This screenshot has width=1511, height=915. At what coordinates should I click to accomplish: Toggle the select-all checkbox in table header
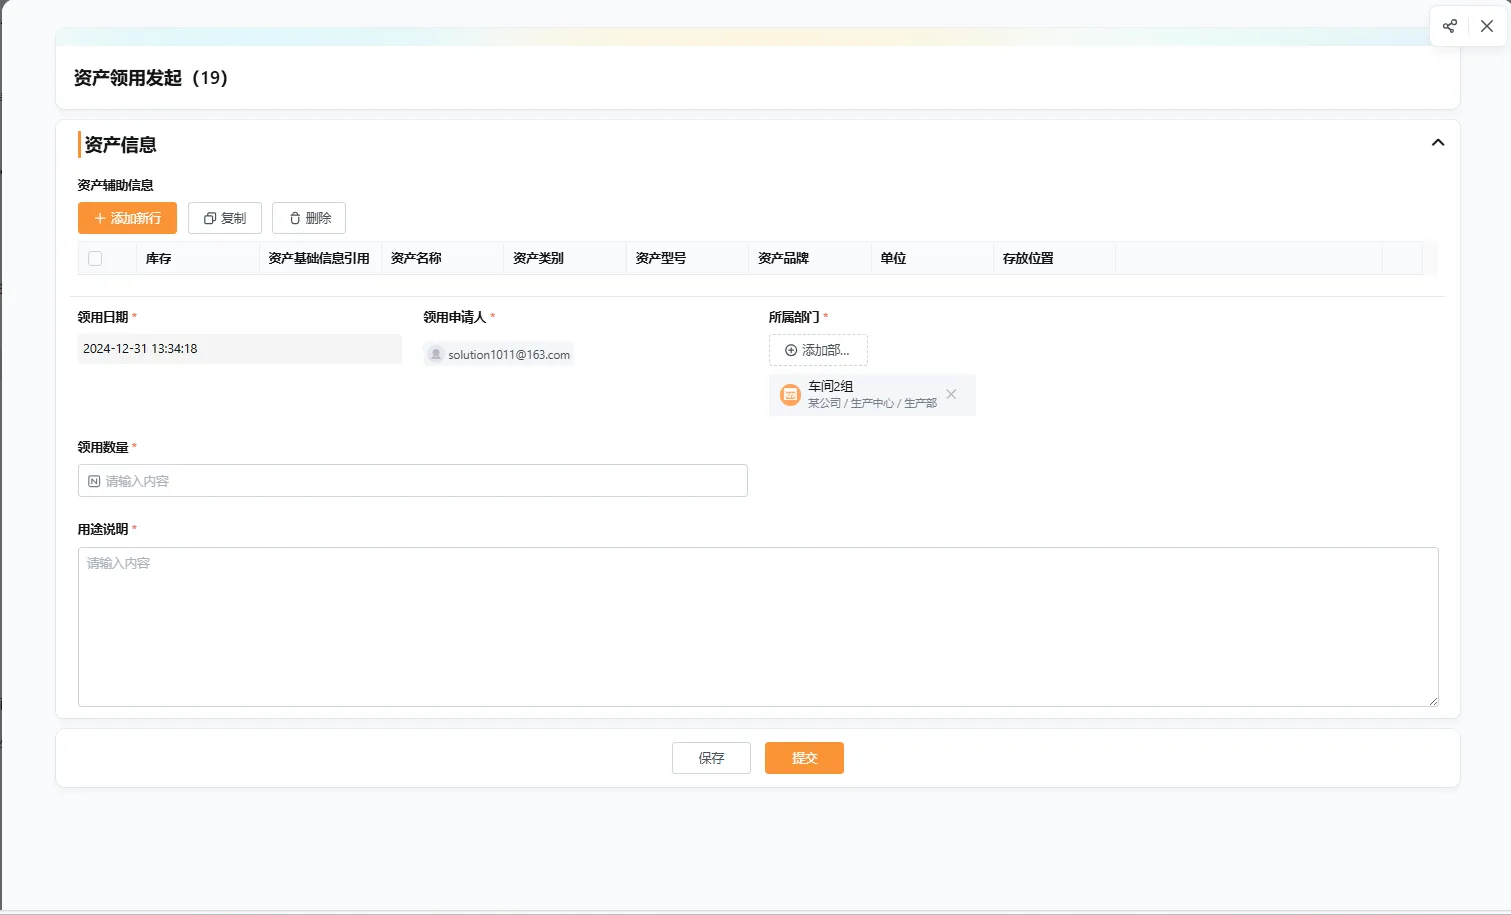(95, 258)
